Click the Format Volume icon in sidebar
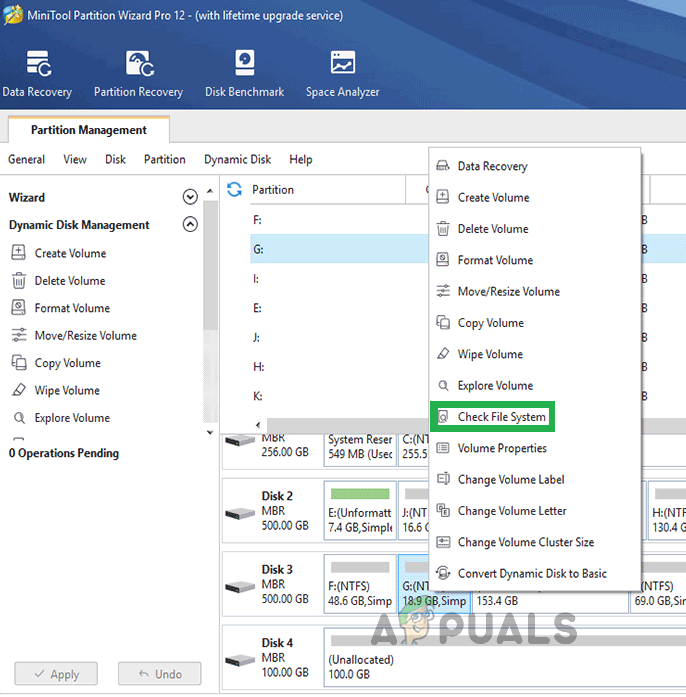686x697 pixels. click(18, 308)
